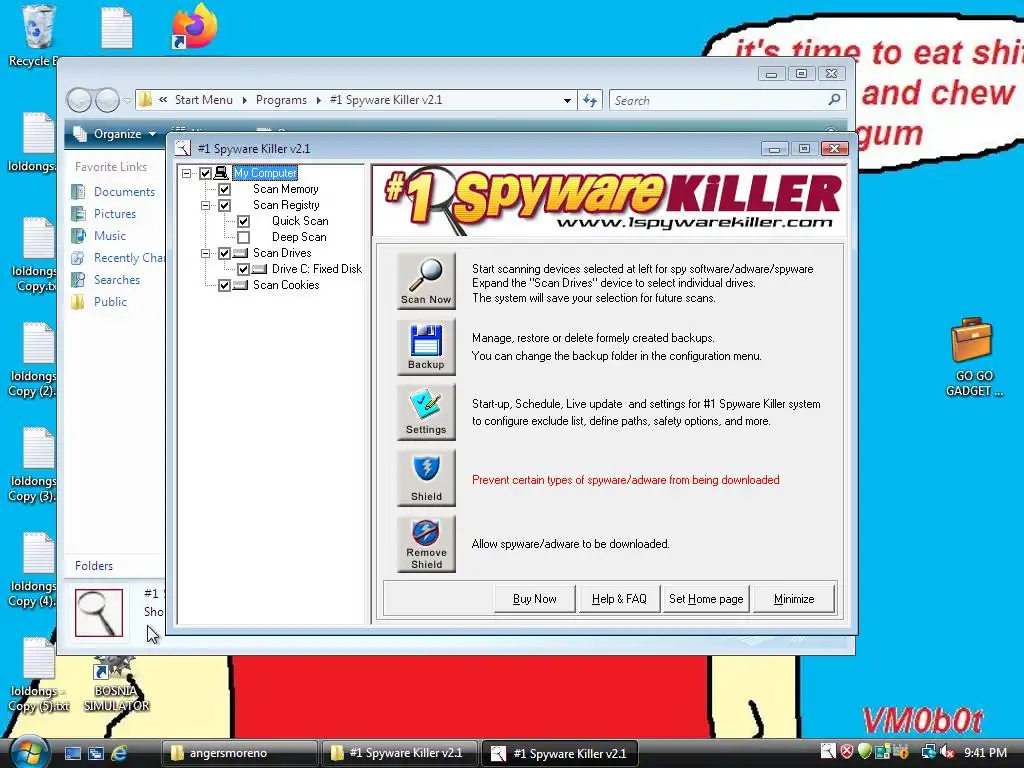This screenshot has height=768, width=1024.
Task: Click Switch between windows quick launch icon
Action: [x=96, y=753]
